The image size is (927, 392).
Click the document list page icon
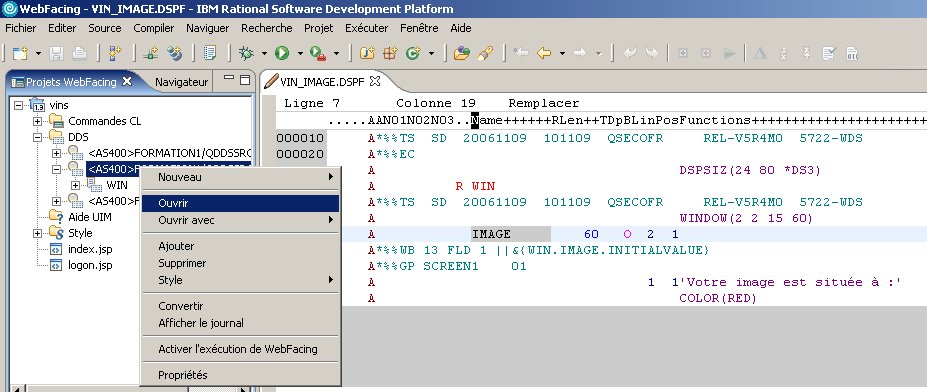coord(209,53)
